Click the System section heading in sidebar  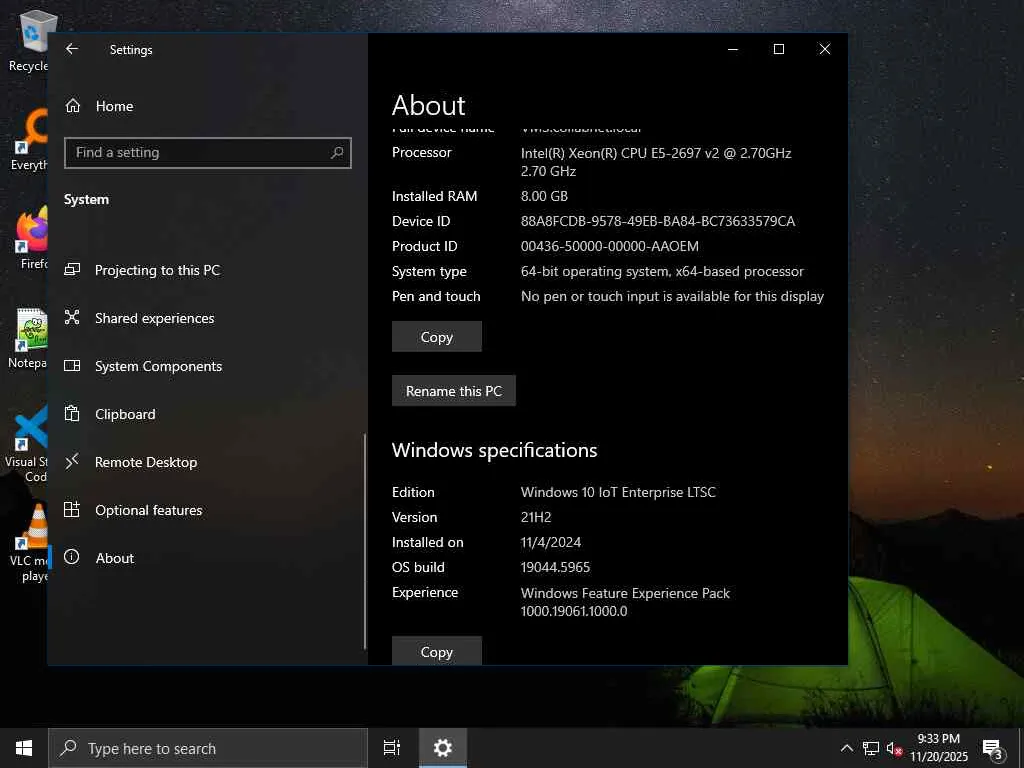(x=86, y=200)
